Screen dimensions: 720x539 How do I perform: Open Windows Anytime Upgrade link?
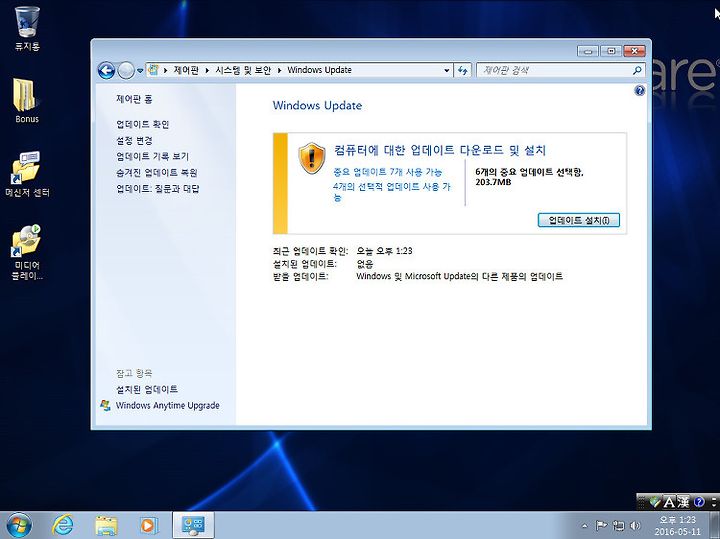(x=168, y=405)
